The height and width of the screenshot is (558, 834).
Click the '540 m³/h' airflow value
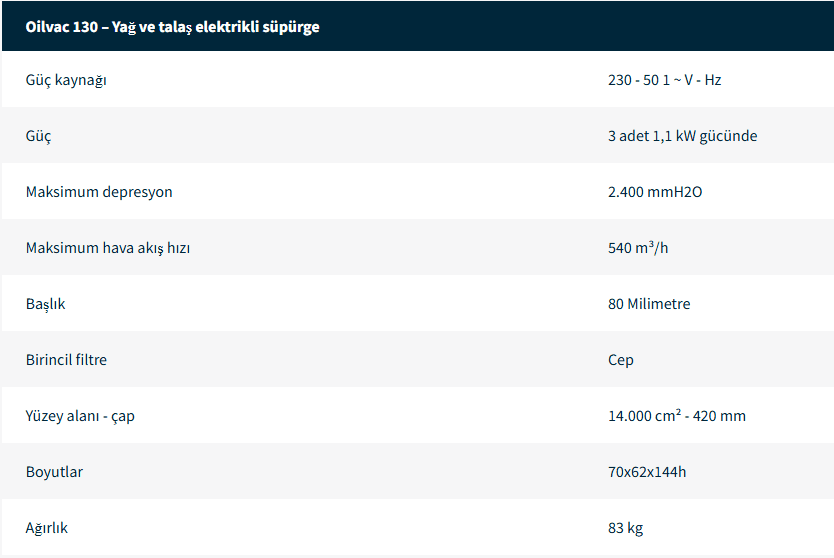pos(638,248)
